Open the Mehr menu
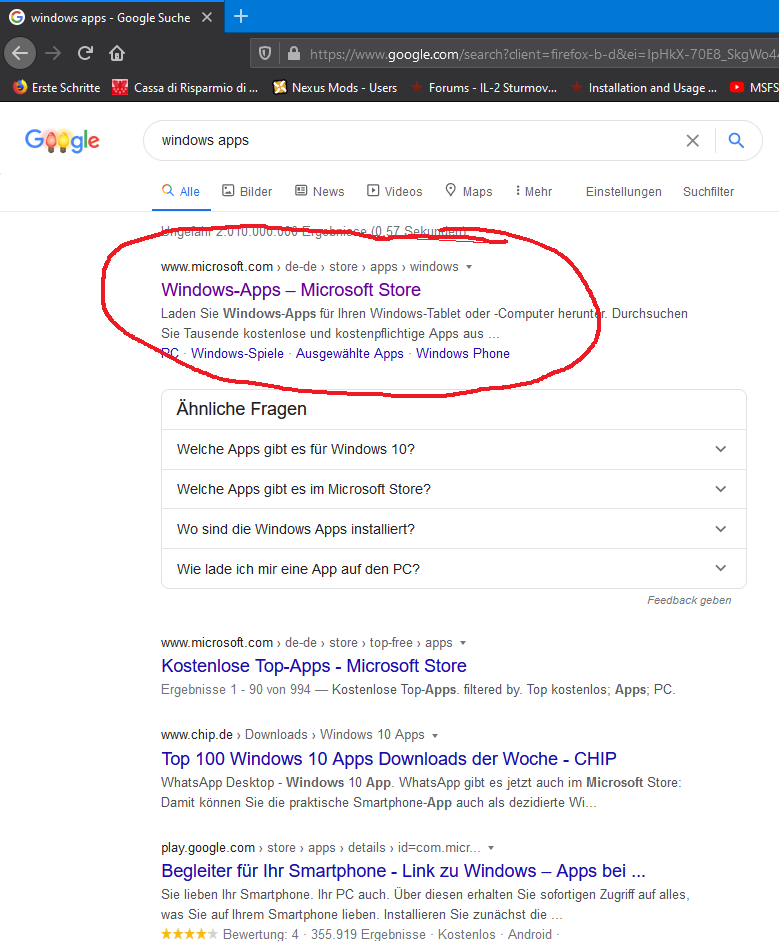 tap(534, 191)
